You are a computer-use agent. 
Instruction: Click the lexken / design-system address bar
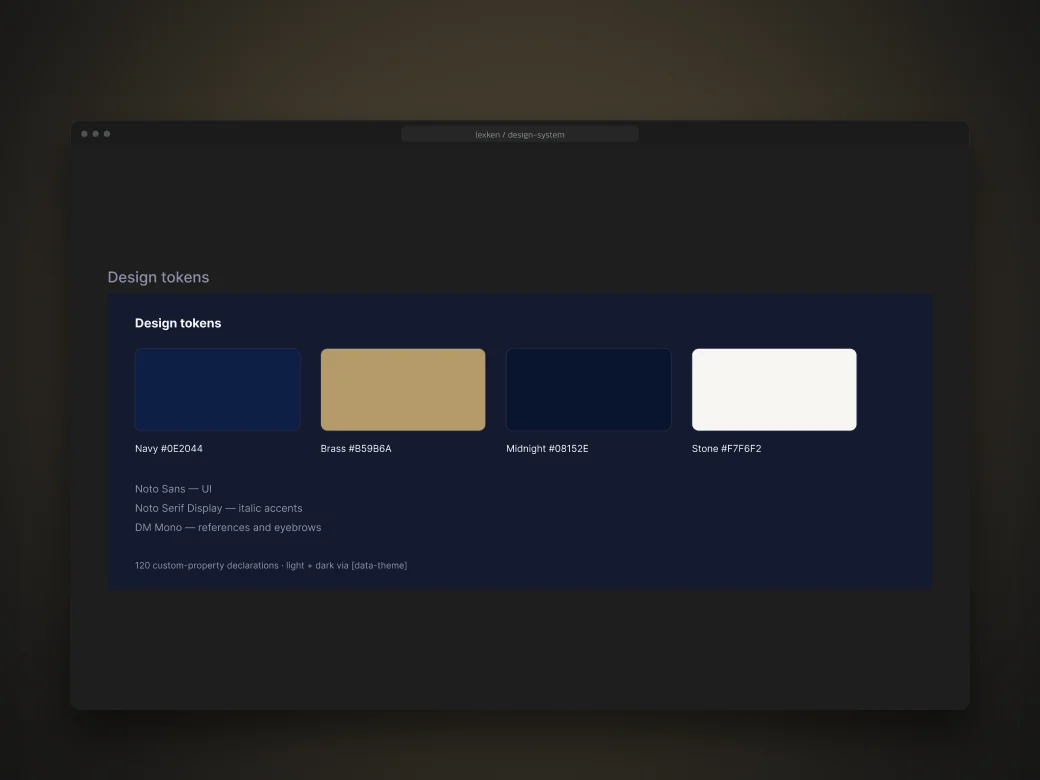(x=520, y=134)
